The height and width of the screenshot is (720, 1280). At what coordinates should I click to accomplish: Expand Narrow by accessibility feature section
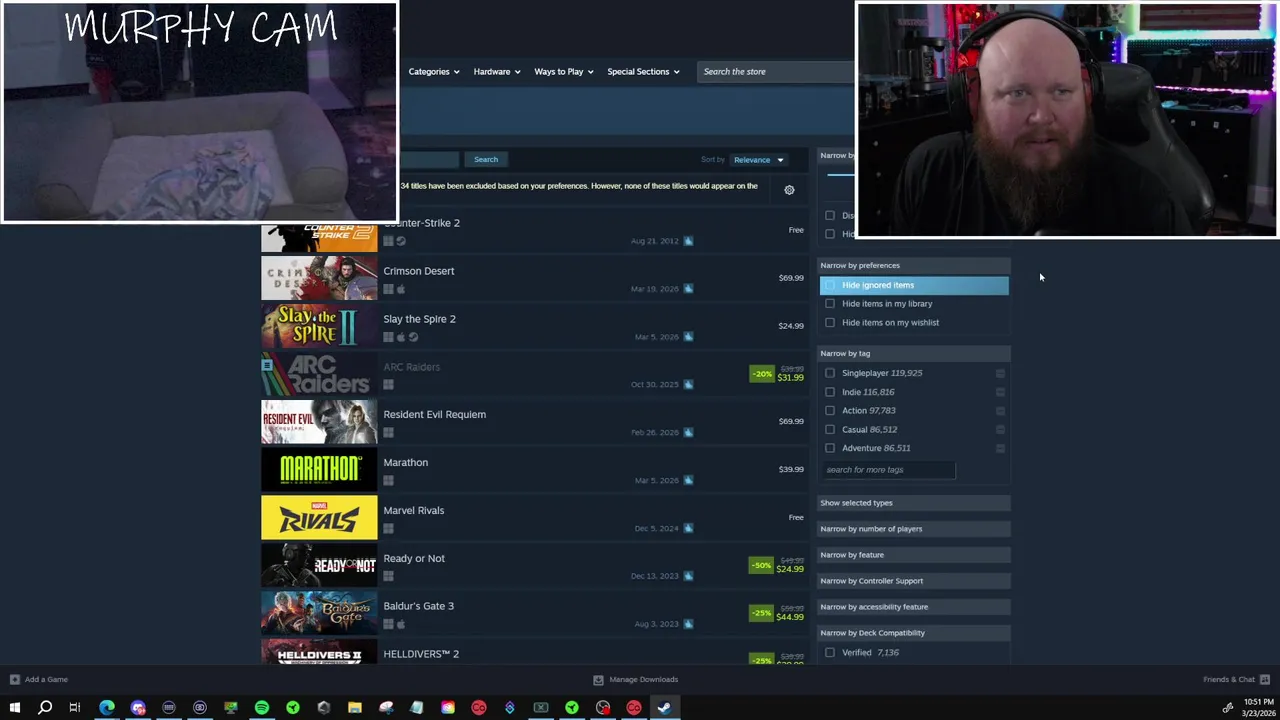(x=914, y=607)
